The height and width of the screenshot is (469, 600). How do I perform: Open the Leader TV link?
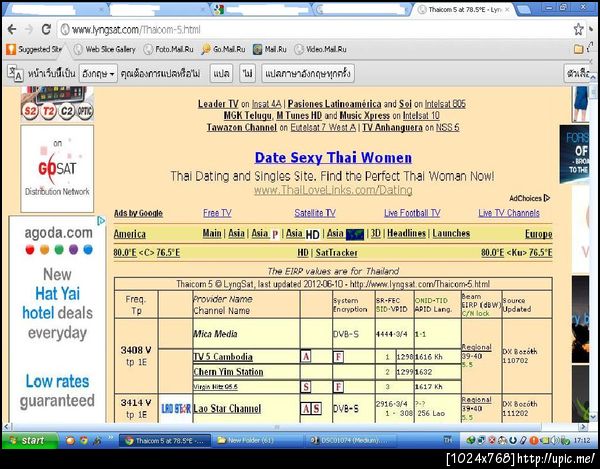pos(218,104)
